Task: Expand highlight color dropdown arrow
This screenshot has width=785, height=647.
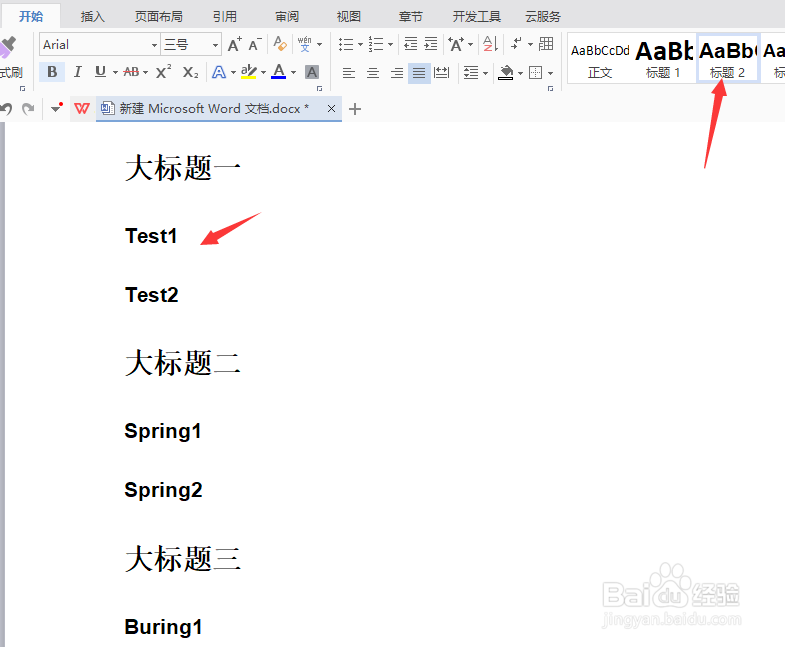Action: point(263,73)
